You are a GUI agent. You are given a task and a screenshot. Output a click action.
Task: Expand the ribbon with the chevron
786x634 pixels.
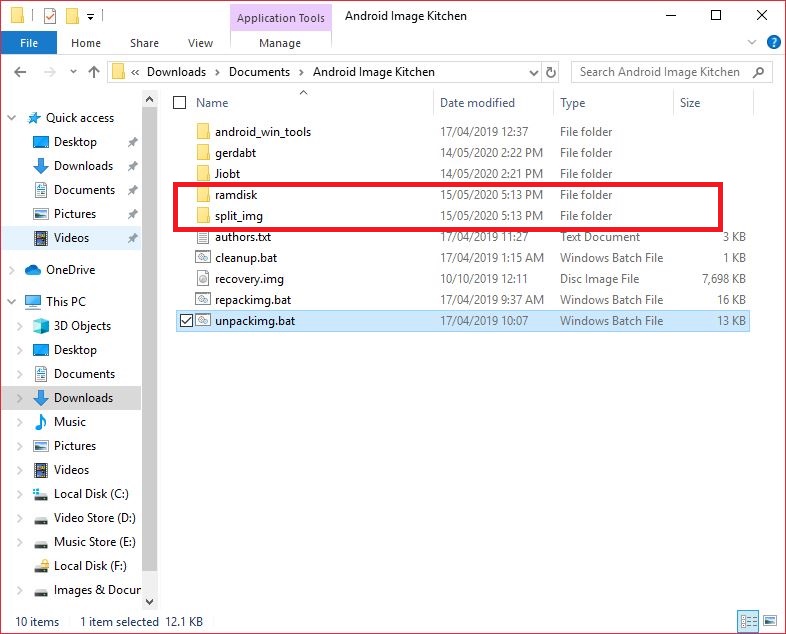751,42
